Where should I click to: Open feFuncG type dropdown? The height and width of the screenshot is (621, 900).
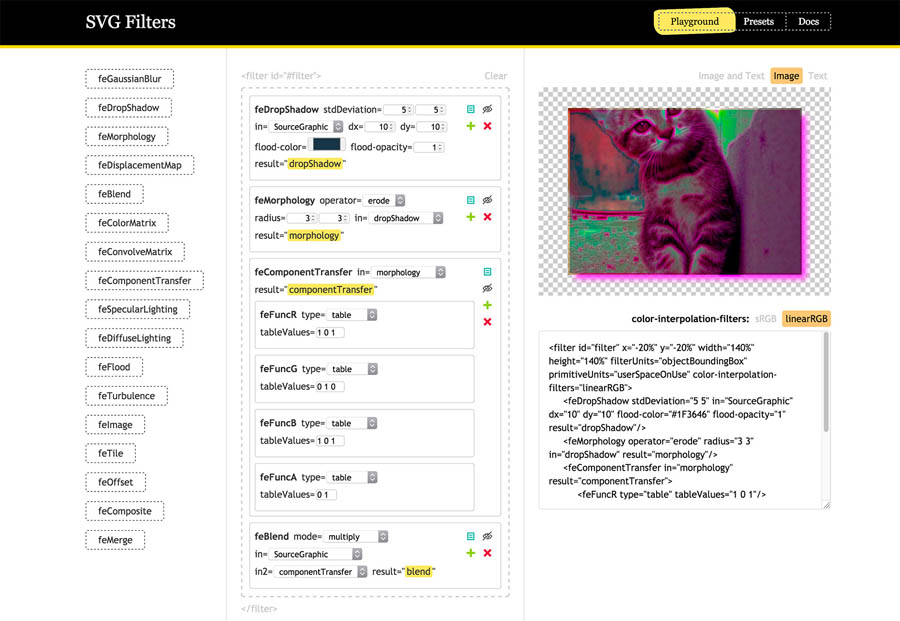(353, 369)
